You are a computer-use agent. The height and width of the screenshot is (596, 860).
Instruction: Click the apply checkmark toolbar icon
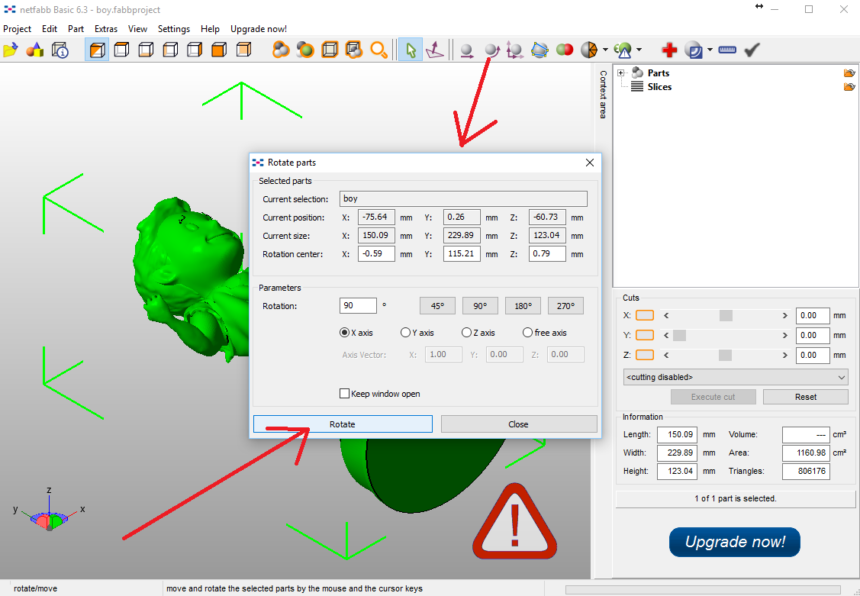click(x=751, y=49)
